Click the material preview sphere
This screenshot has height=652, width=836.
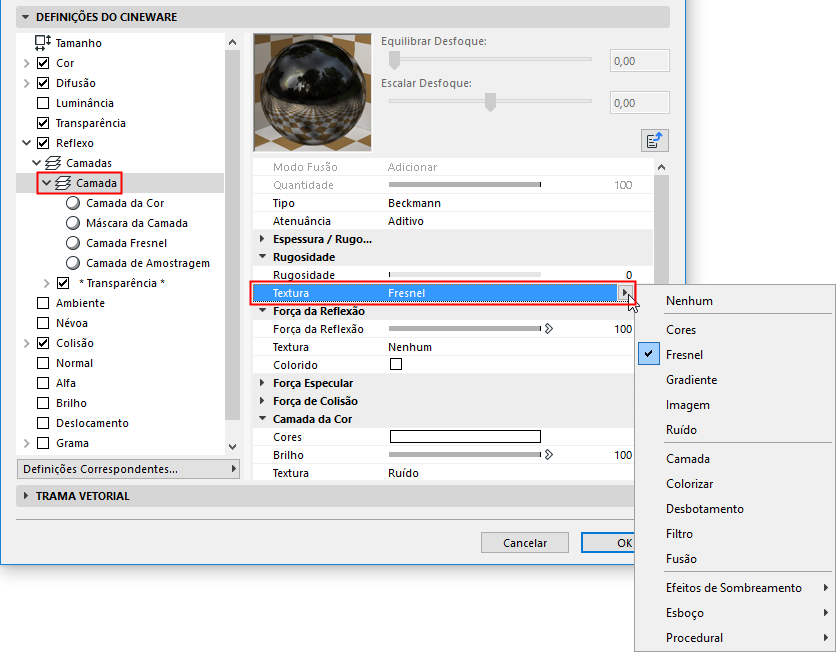(312, 90)
